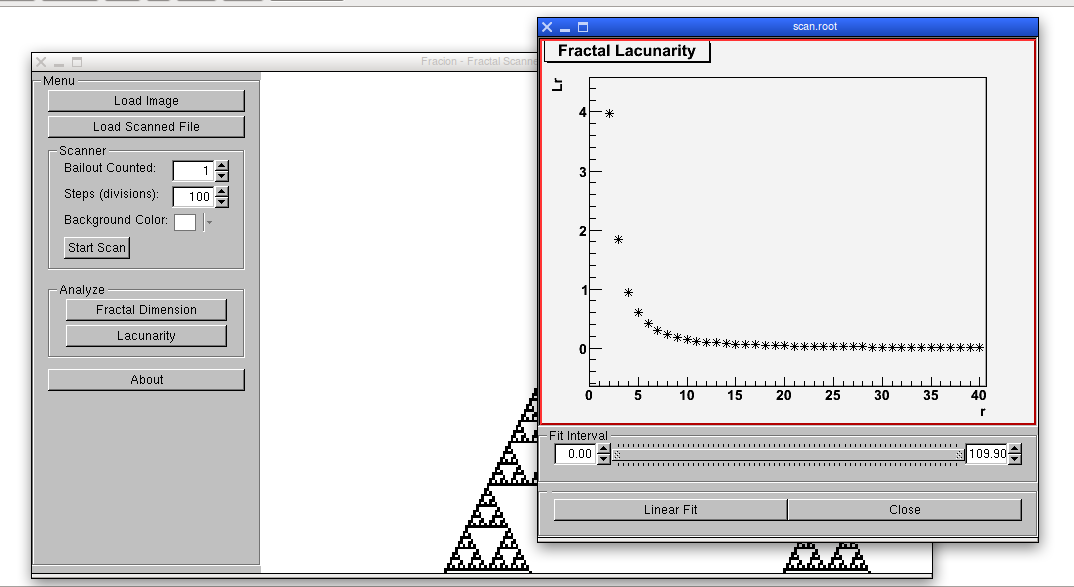Run the Fractal Dimension analysis
1074x587 pixels.
pyautogui.click(x=146, y=310)
